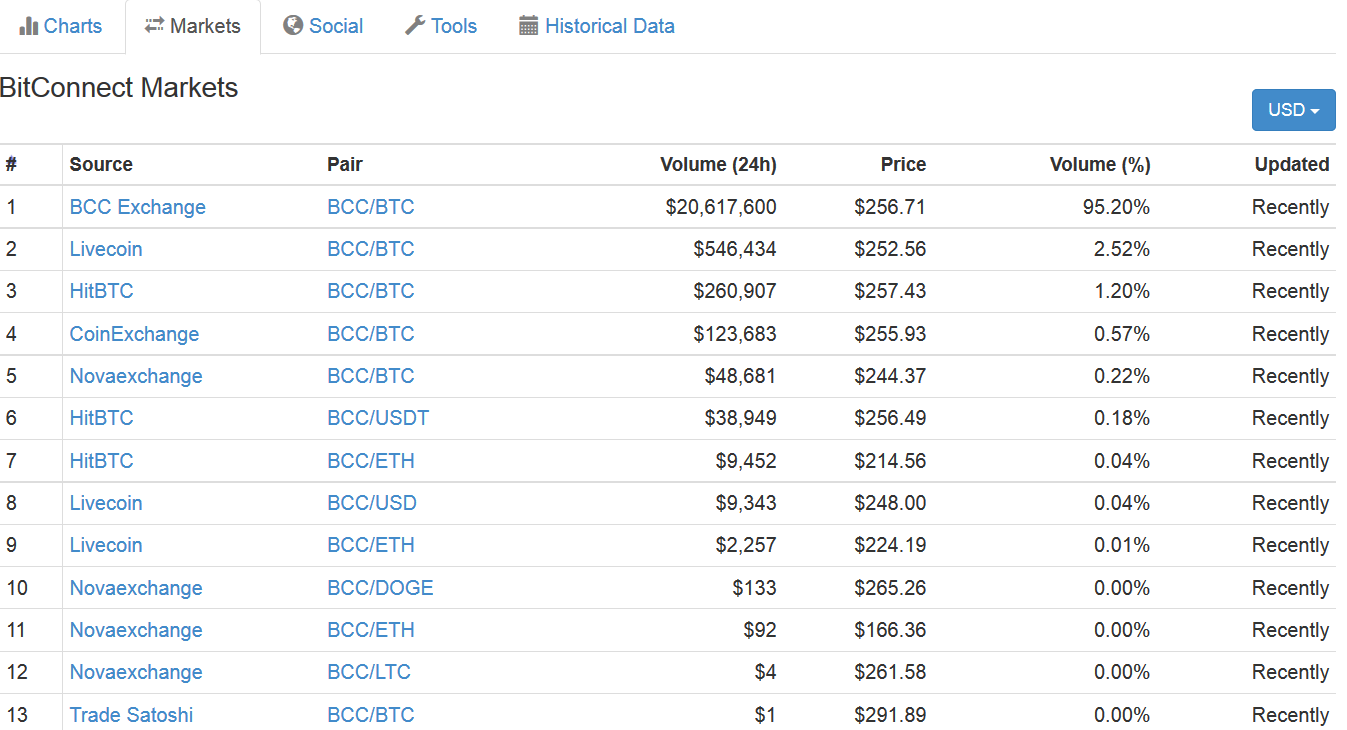Click the BCC/USD pair link

pos(373,503)
